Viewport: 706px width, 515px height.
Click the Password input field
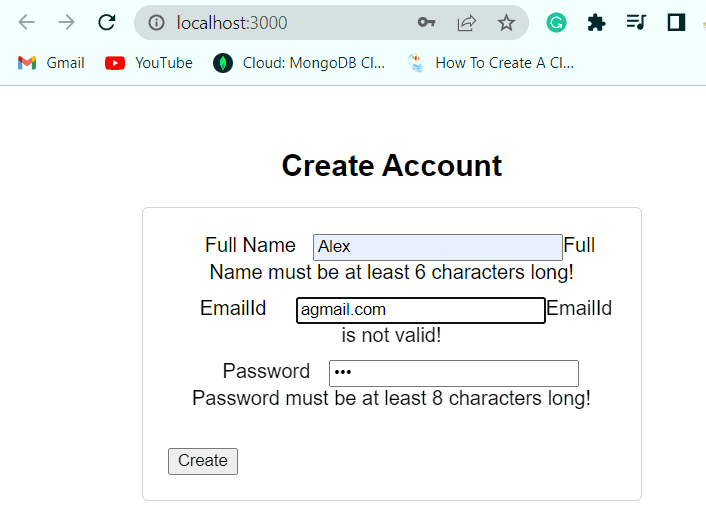(454, 373)
